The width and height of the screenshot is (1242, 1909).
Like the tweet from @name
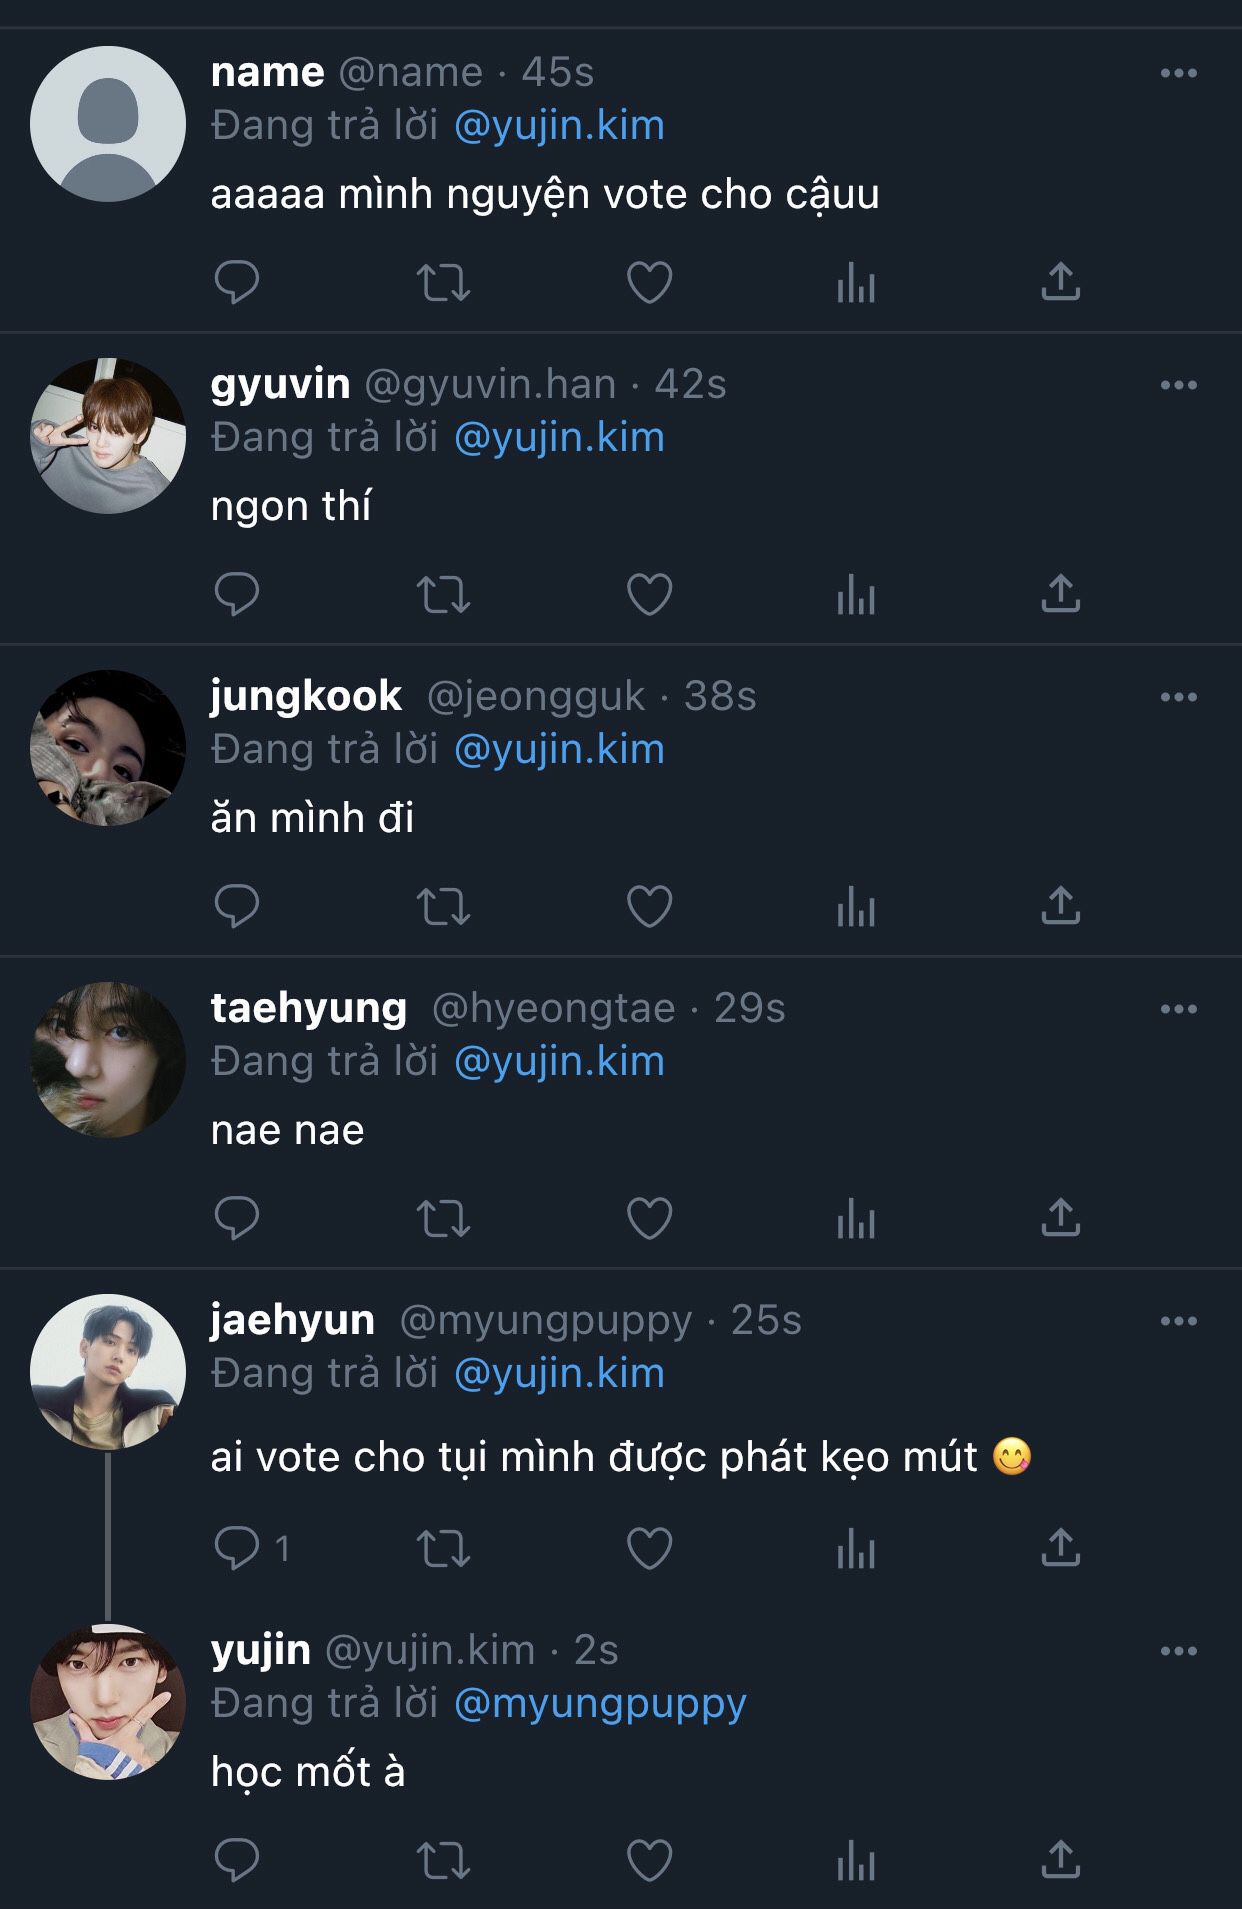pos(649,282)
